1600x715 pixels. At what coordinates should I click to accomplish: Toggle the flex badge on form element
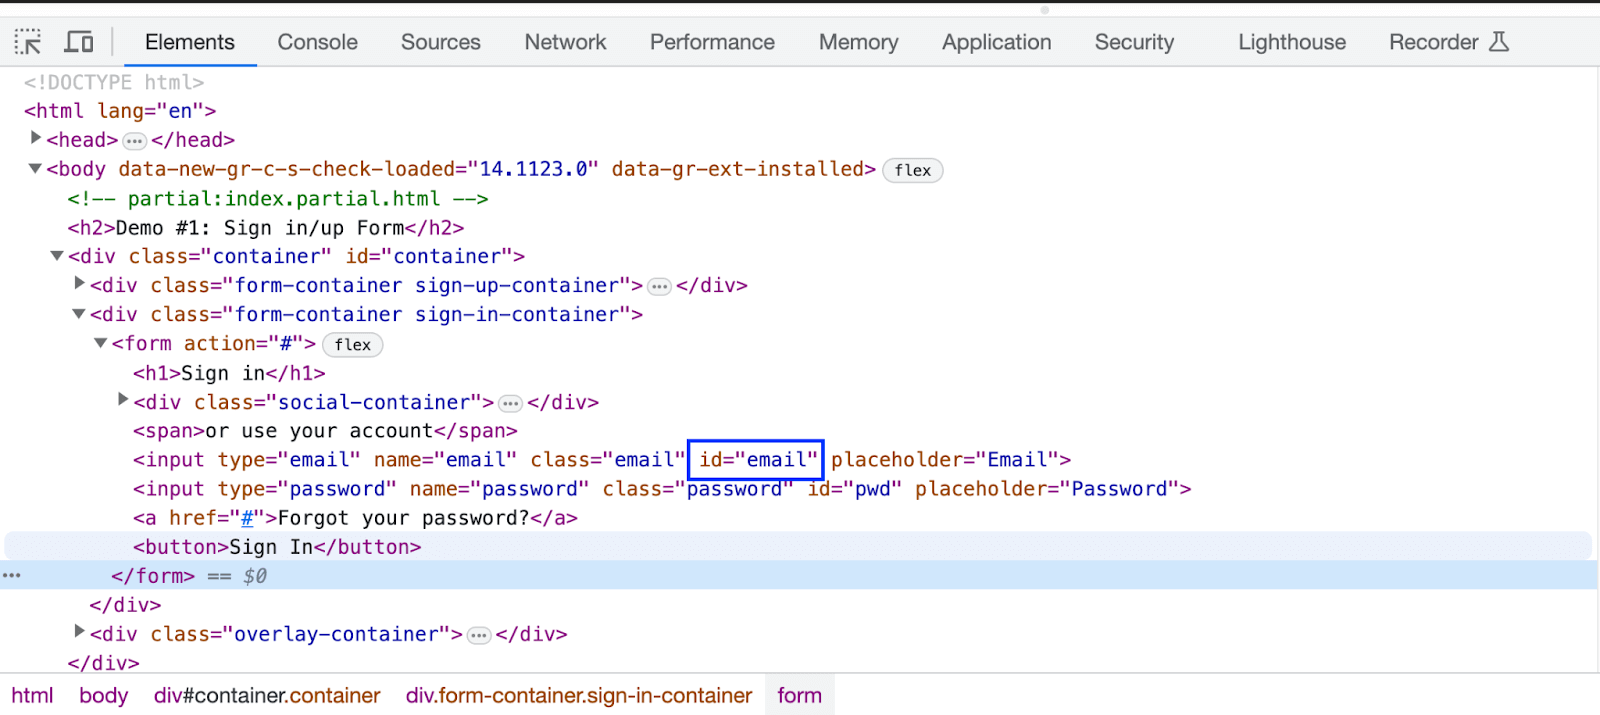pyautogui.click(x=353, y=345)
